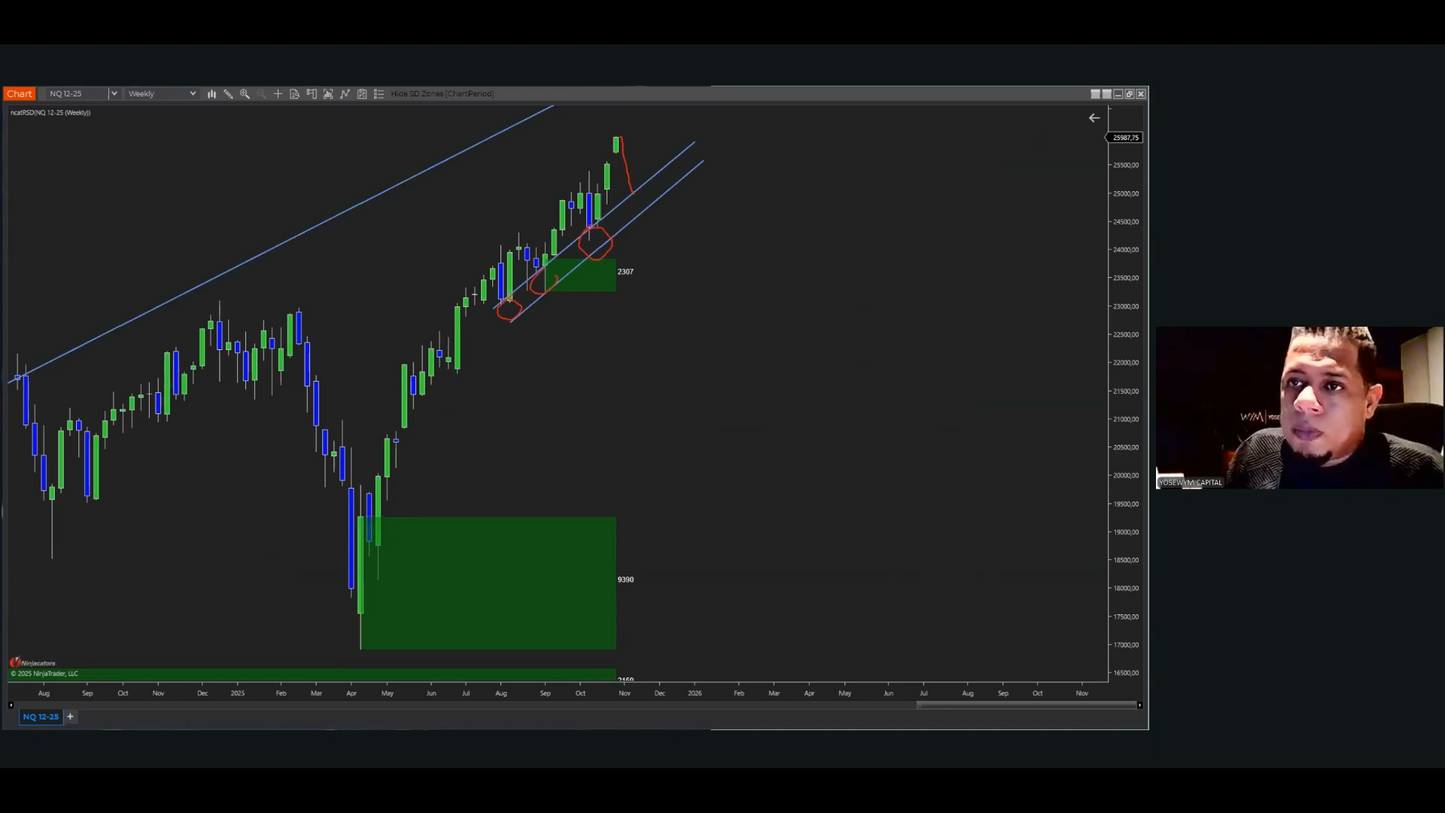Open the Weekly interval dropdown
The width and height of the screenshot is (1445, 813).
(161, 94)
